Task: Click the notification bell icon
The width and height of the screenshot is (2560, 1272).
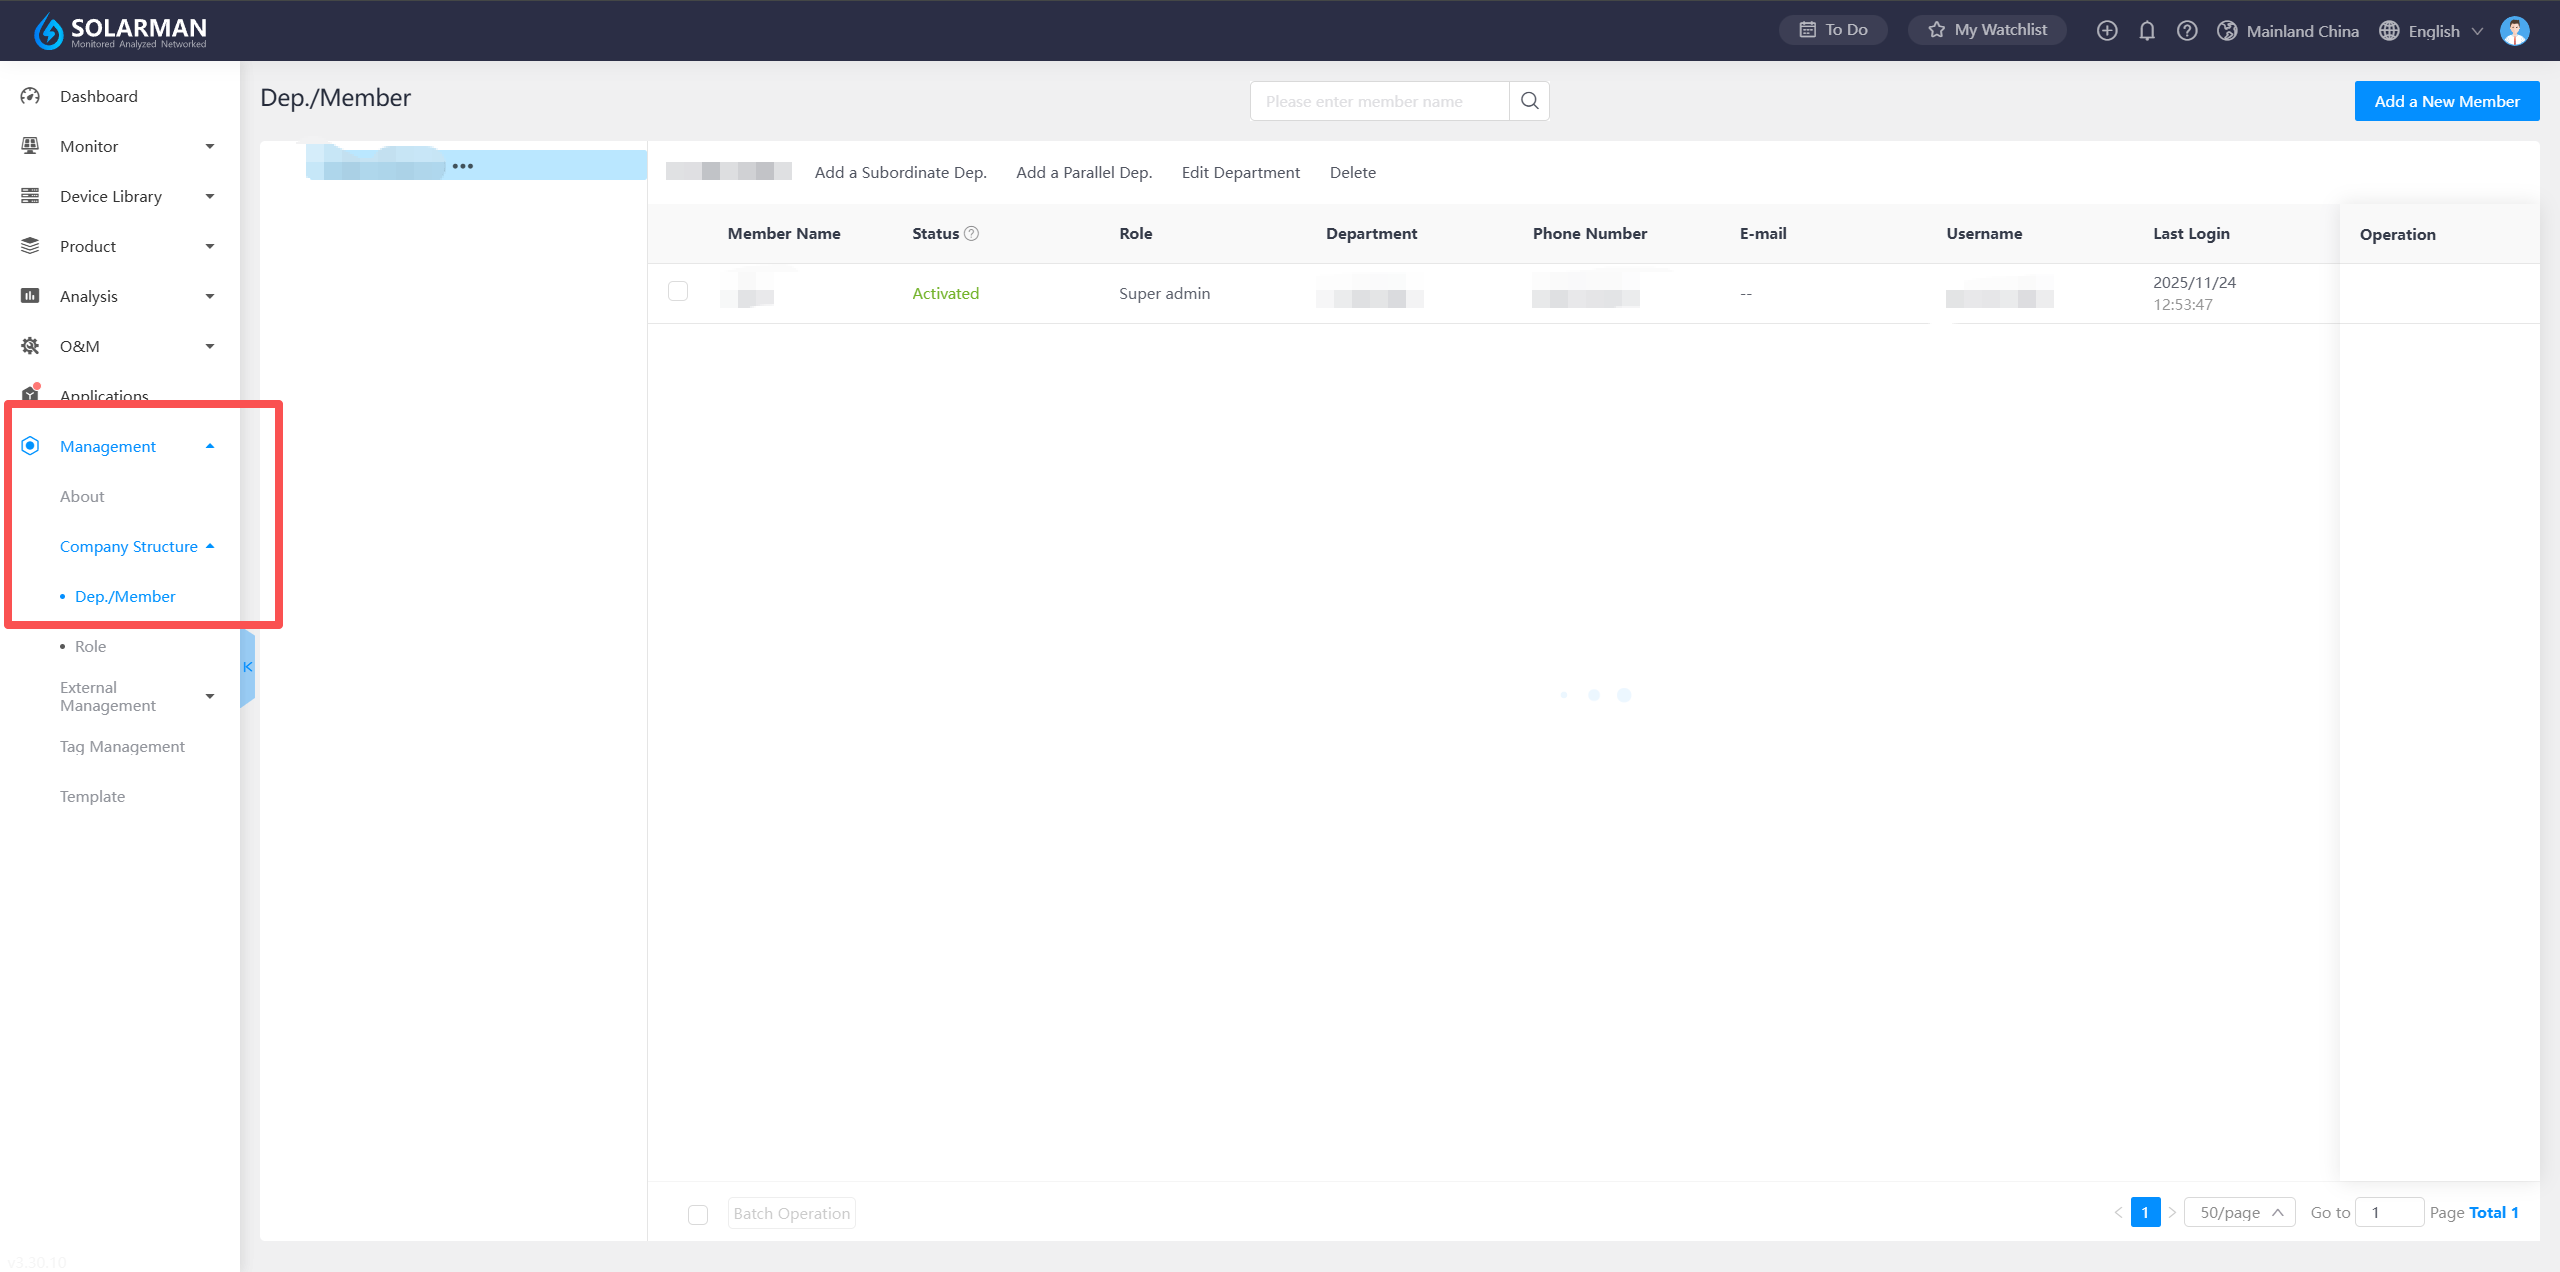Action: [2147, 31]
